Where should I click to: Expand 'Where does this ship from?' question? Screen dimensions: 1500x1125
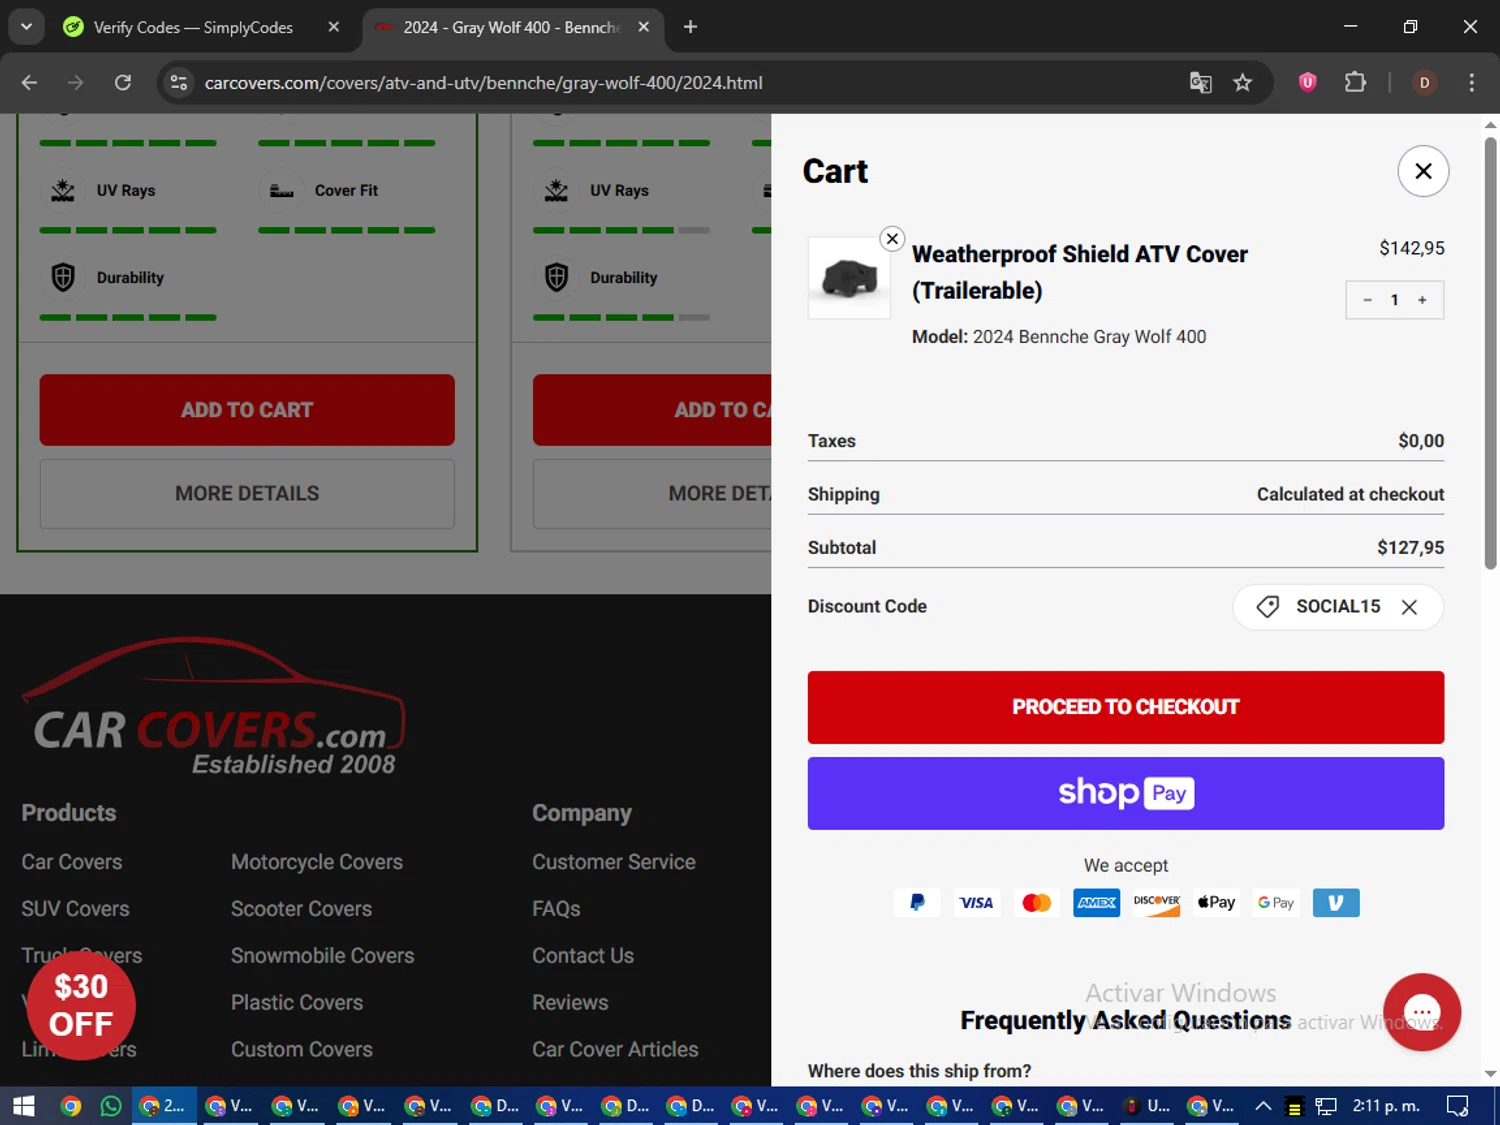click(919, 1071)
